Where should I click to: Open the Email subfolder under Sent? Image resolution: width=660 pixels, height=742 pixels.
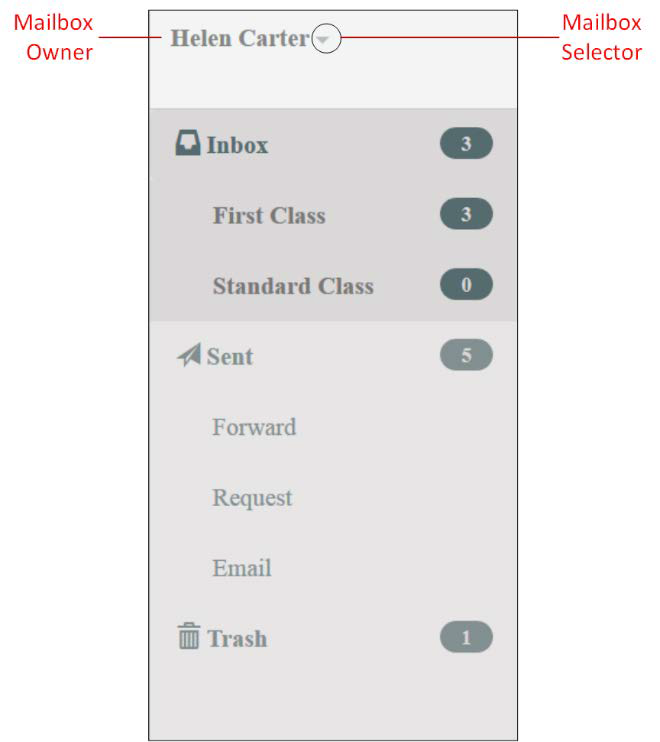[x=242, y=568]
